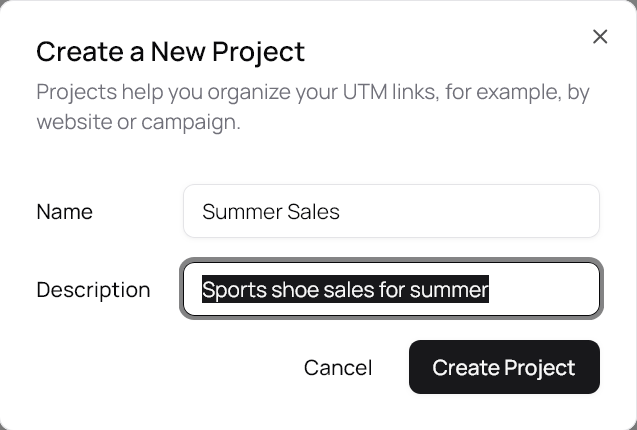Viewport: 637px width, 430px height.
Task: Dismiss the dialog with the X icon
Action: (600, 37)
